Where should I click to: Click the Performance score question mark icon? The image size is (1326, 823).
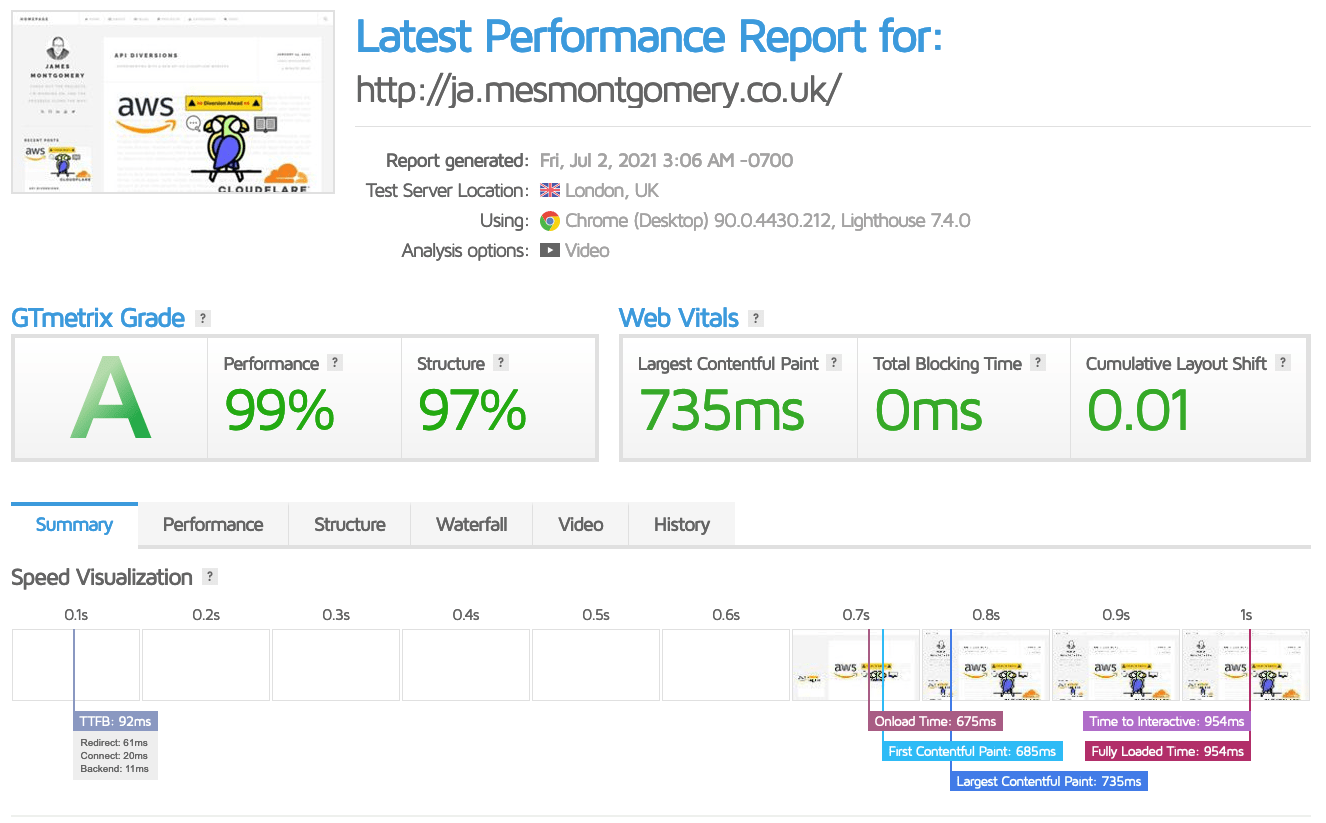(337, 362)
